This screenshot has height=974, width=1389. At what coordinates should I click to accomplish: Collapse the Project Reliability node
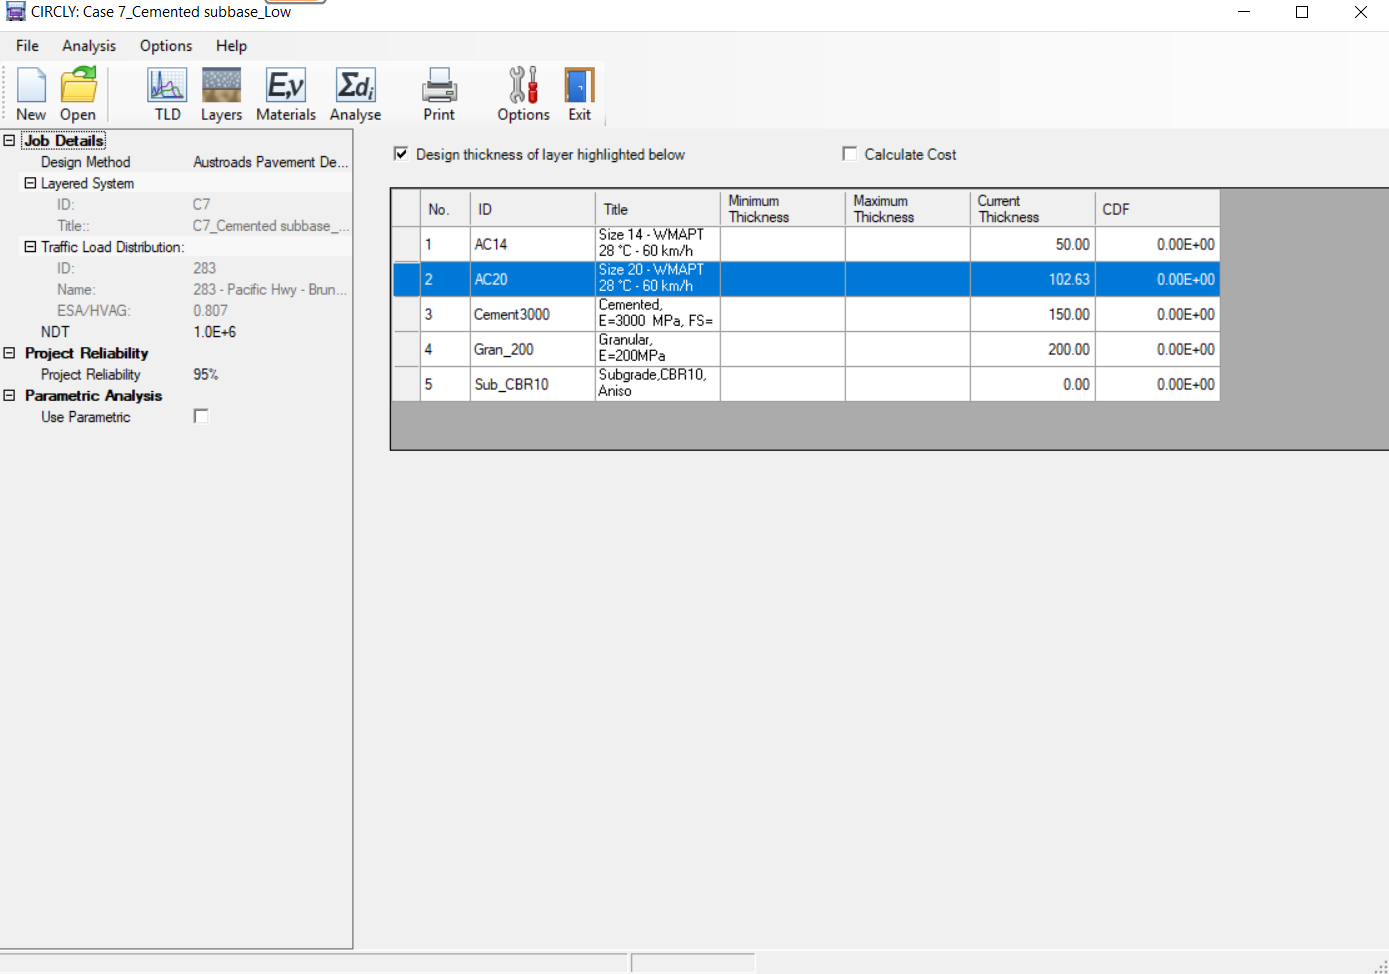coord(9,353)
